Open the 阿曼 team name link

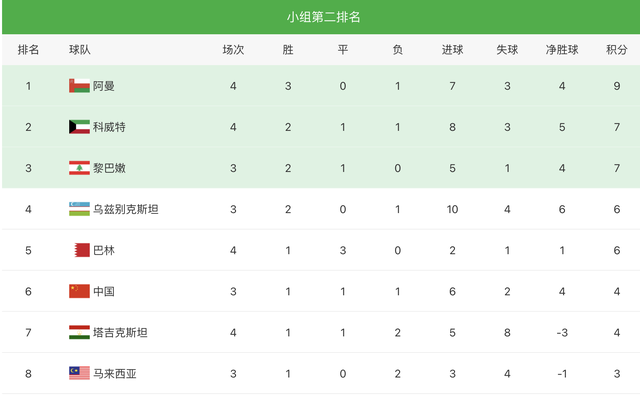click(104, 86)
